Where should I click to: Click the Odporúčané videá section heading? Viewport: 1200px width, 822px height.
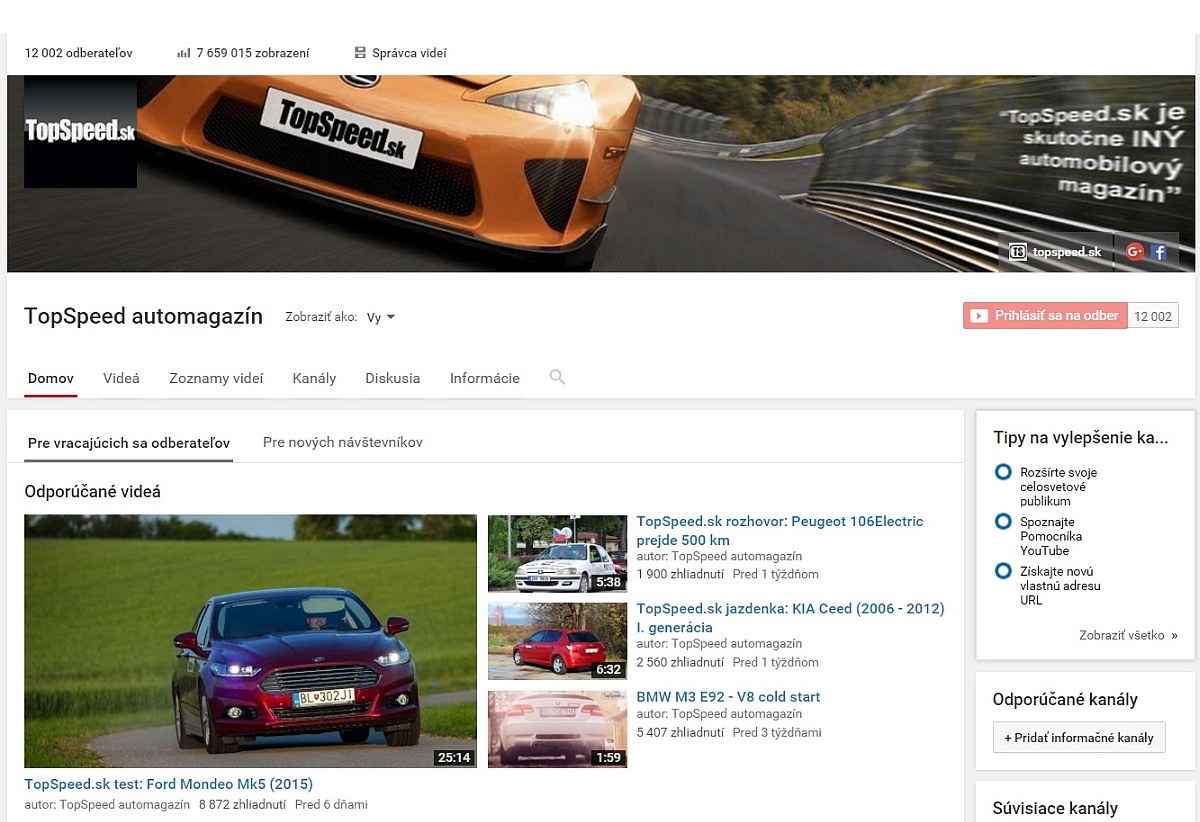click(92, 492)
